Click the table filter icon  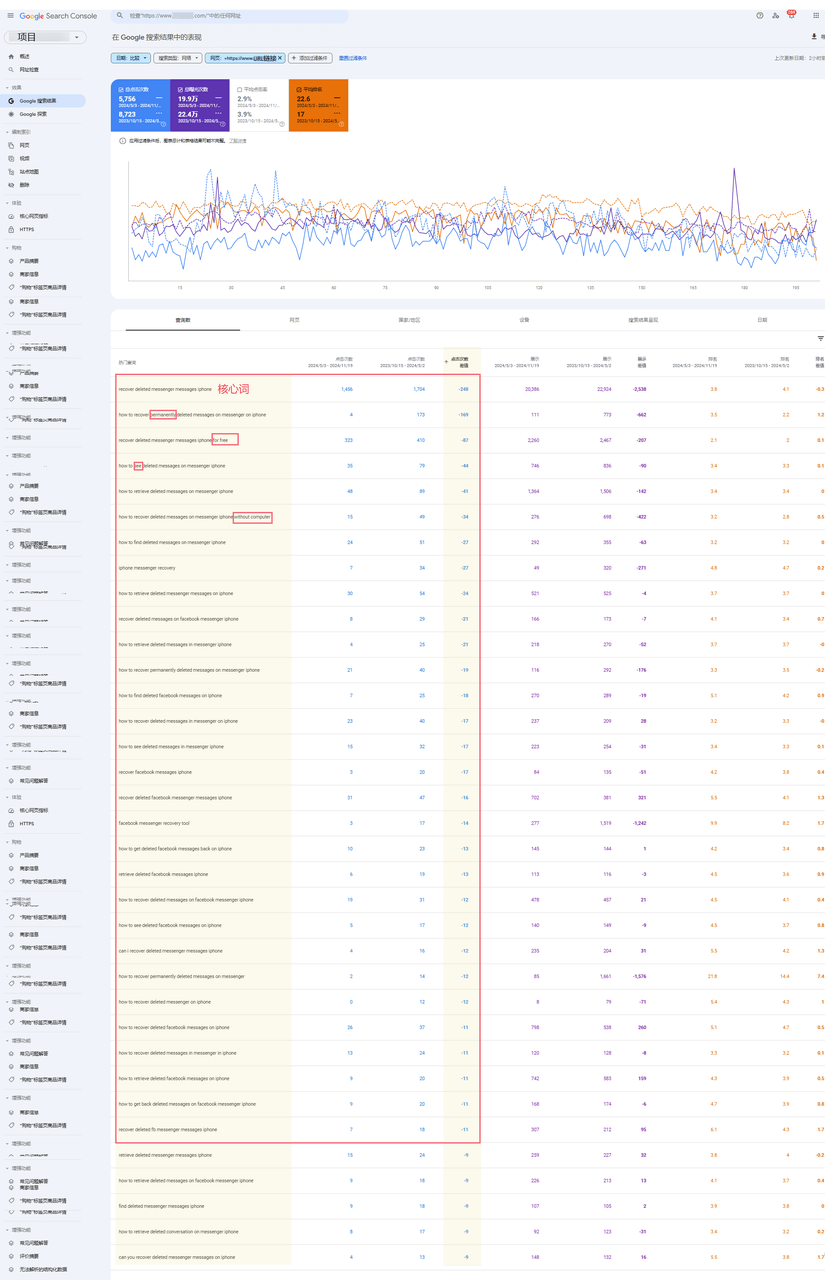point(820,339)
